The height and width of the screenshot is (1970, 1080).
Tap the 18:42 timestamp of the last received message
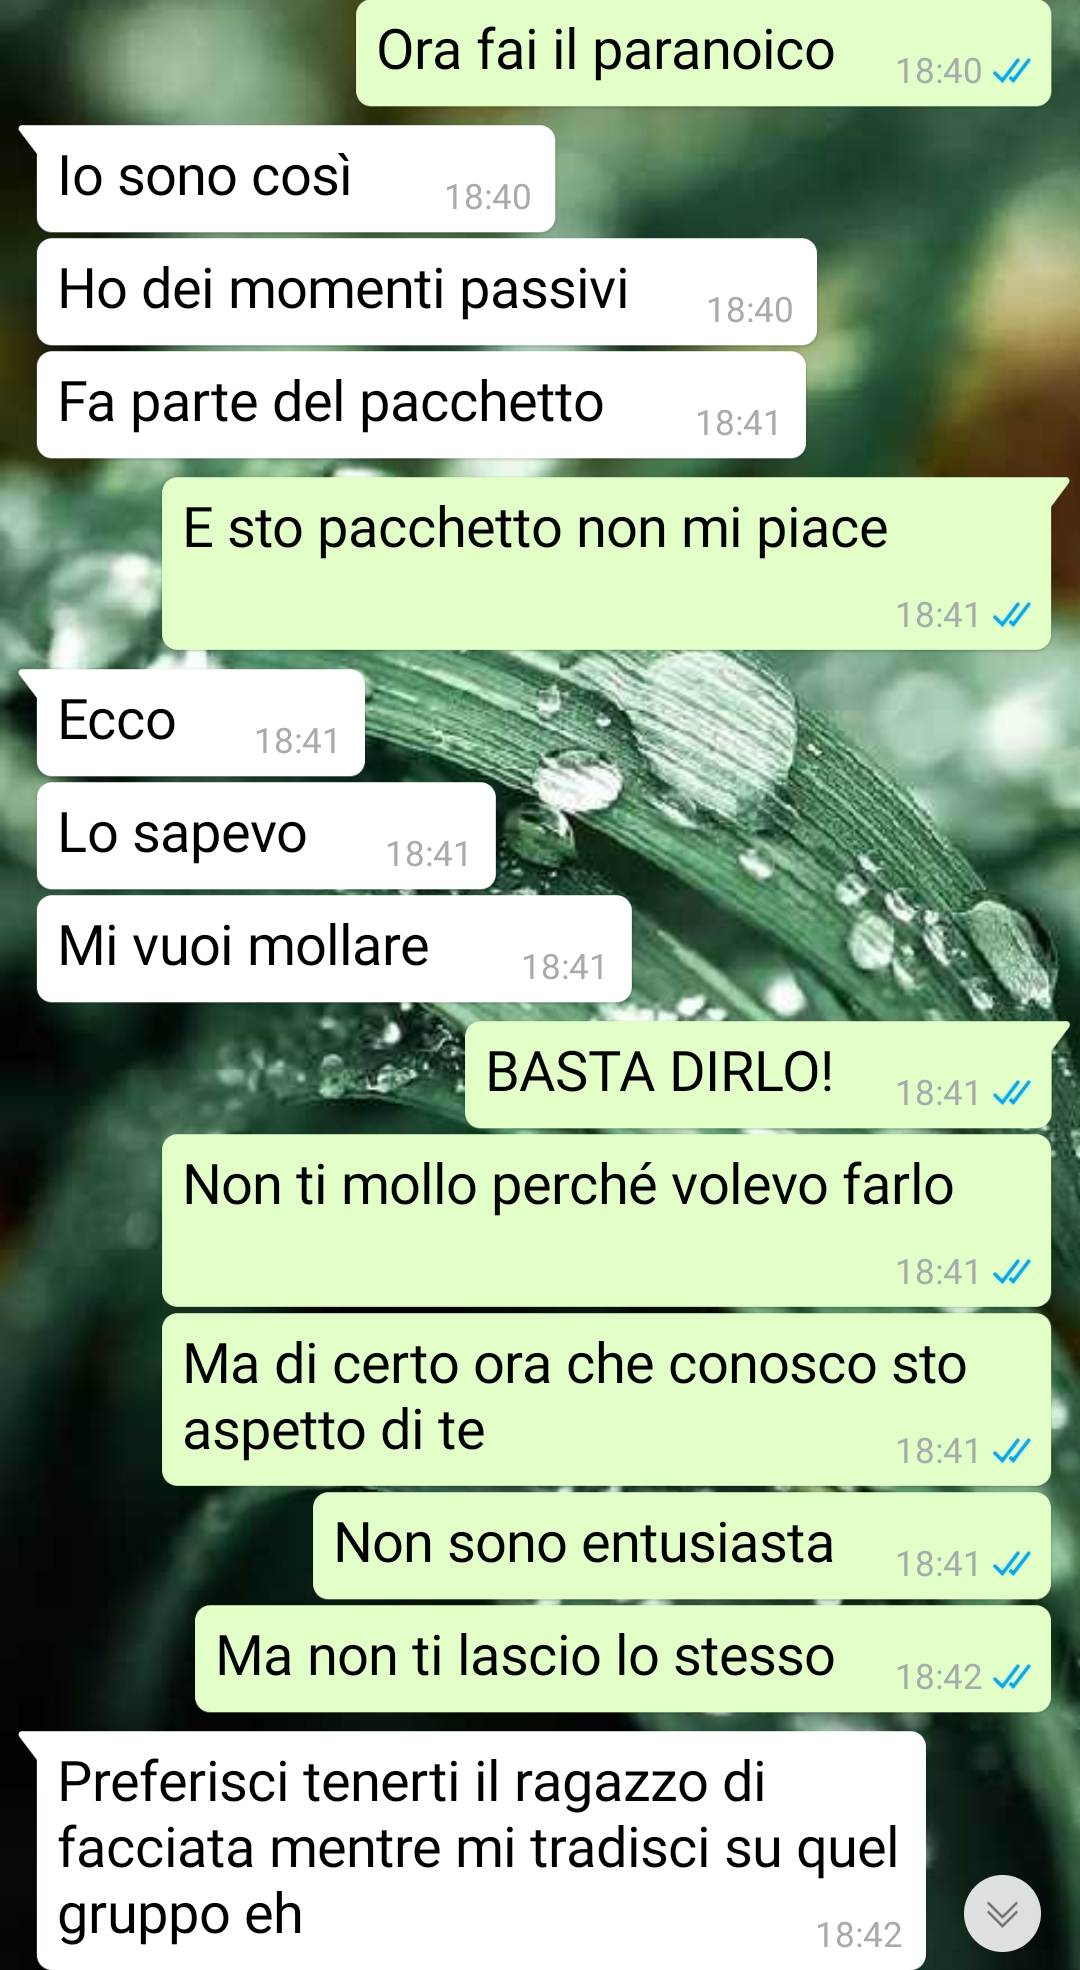(x=859, y=1935)
